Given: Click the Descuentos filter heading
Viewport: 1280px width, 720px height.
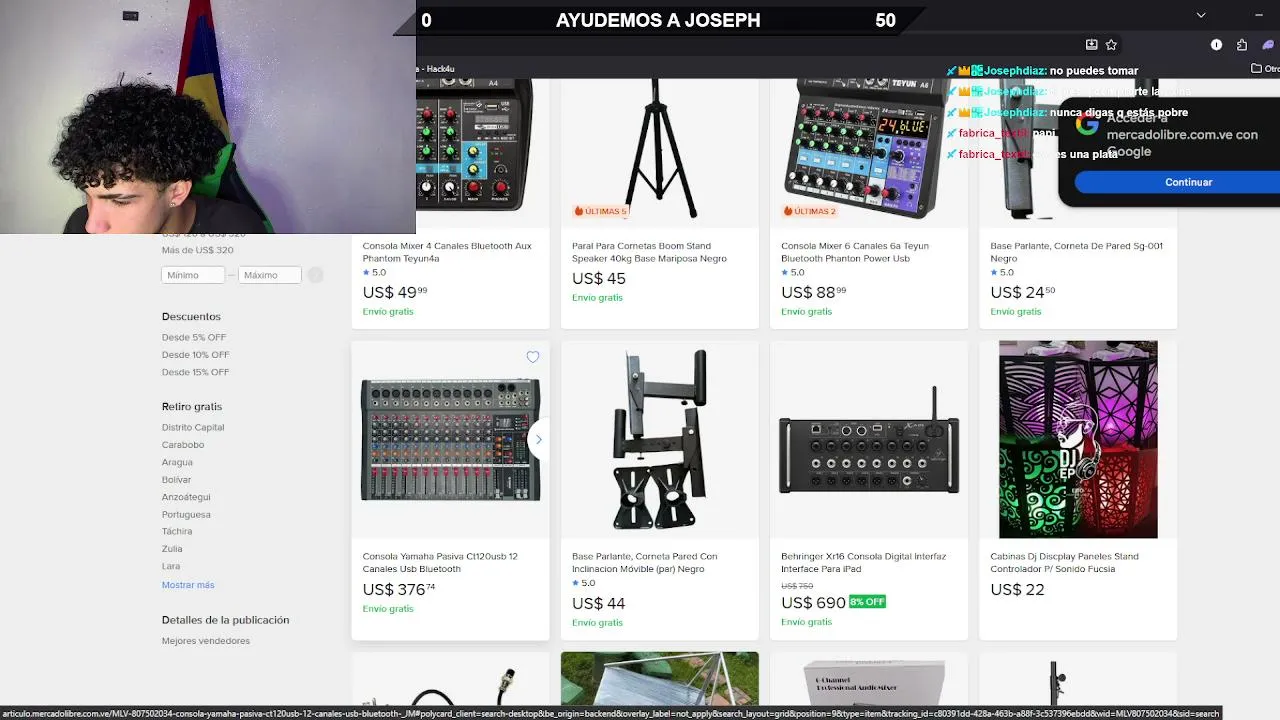Looking at the screenshot, I should (x=191, y=317).
